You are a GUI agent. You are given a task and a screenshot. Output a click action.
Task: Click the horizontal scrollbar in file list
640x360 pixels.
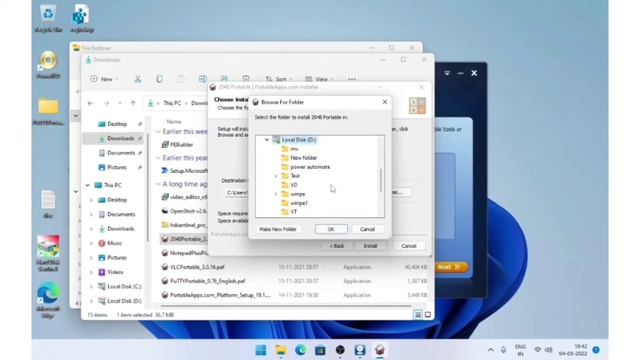point(286,305)
